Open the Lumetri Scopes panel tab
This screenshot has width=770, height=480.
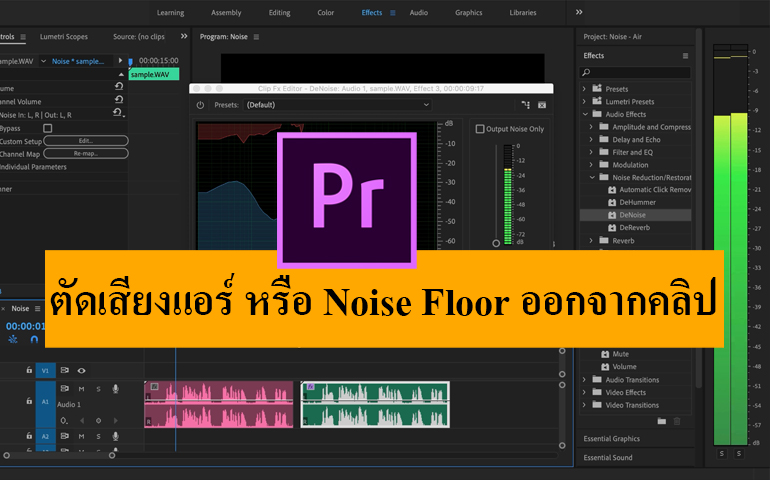tap(64, 36)
